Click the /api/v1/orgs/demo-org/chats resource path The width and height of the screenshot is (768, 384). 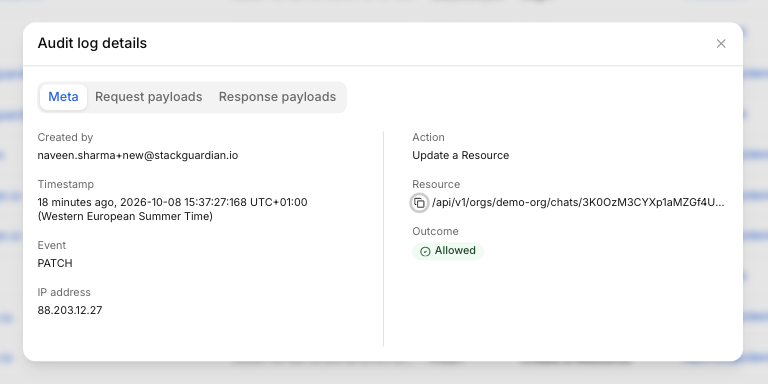[x=578, y=202]
